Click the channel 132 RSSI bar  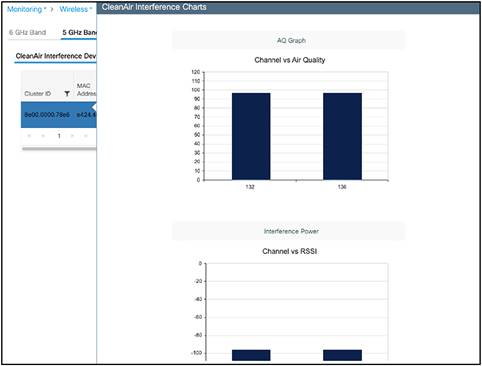pos(251,355)
